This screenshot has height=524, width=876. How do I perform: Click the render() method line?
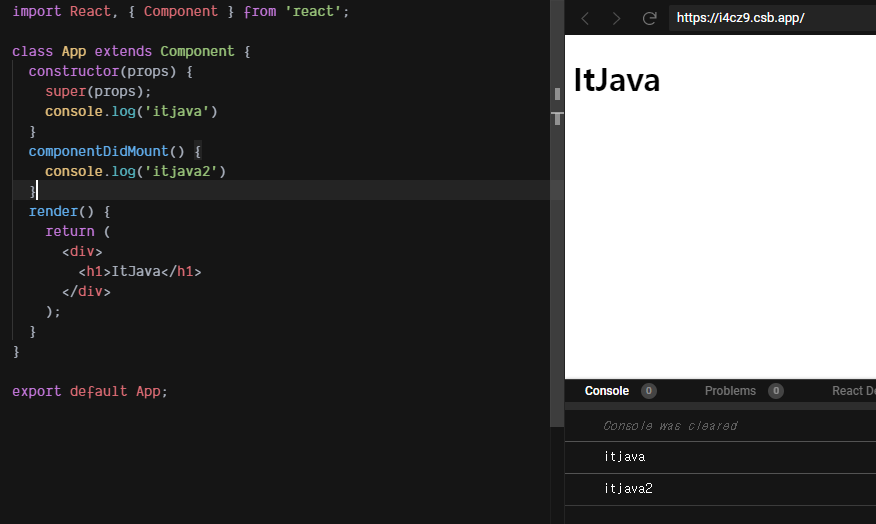point(70,212)
